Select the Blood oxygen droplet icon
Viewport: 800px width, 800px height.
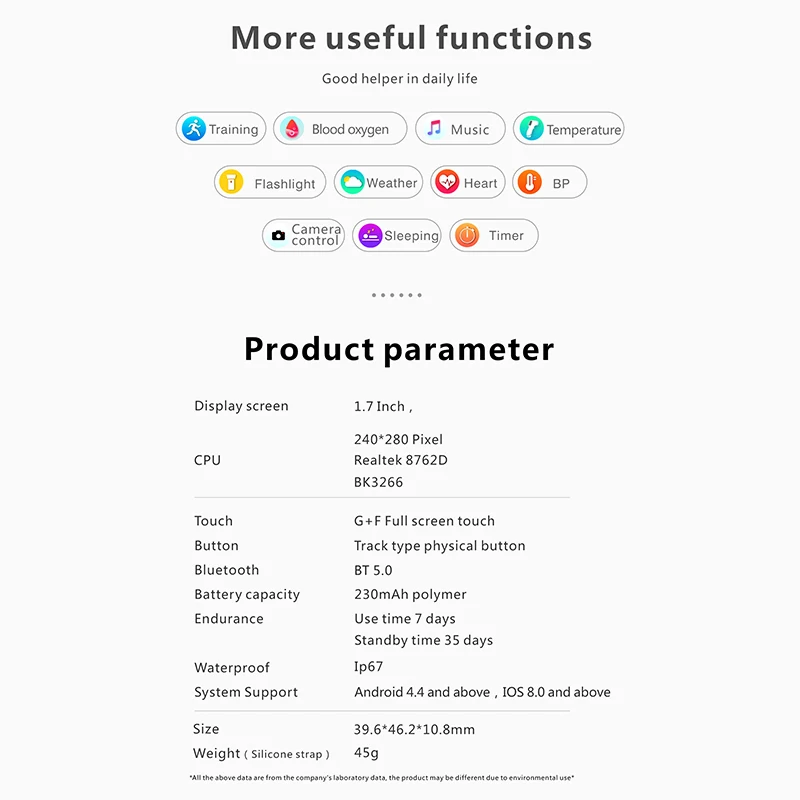coord(292,129)
